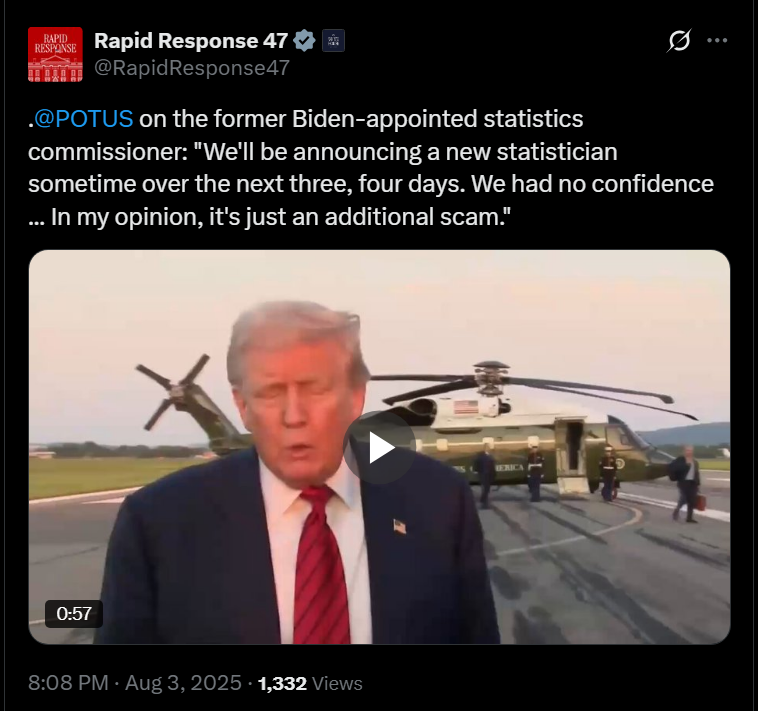Click the quoted tweet text about statistician
The height and width of the screenshot is (711, 758).
pos(371,168)
